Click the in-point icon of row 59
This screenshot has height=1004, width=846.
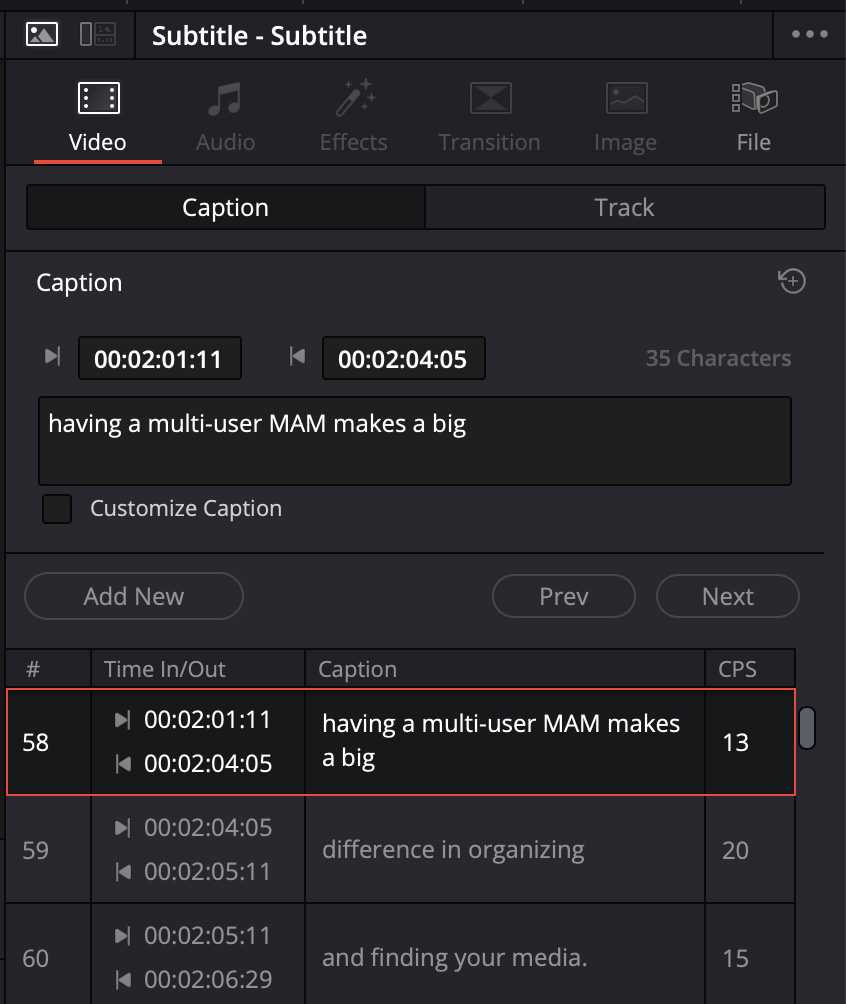123,828
